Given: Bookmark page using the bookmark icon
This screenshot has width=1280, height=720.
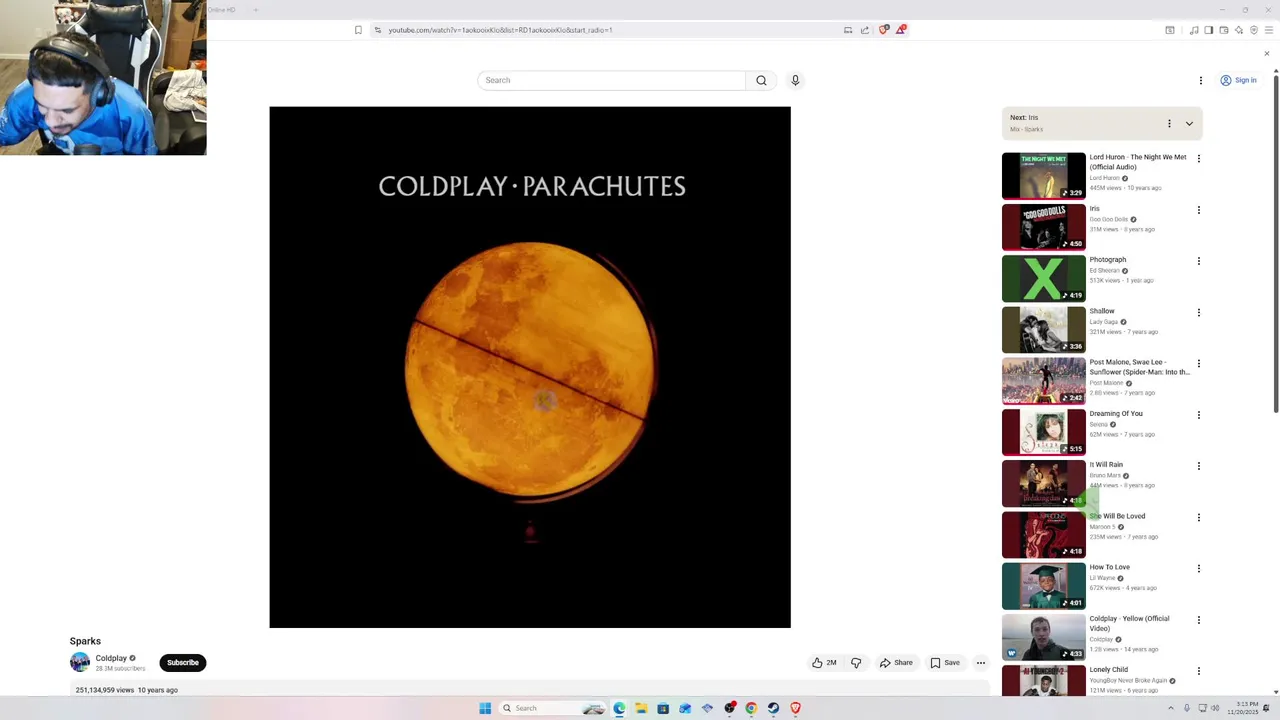Looking at the screenshot, I should 358,30.
